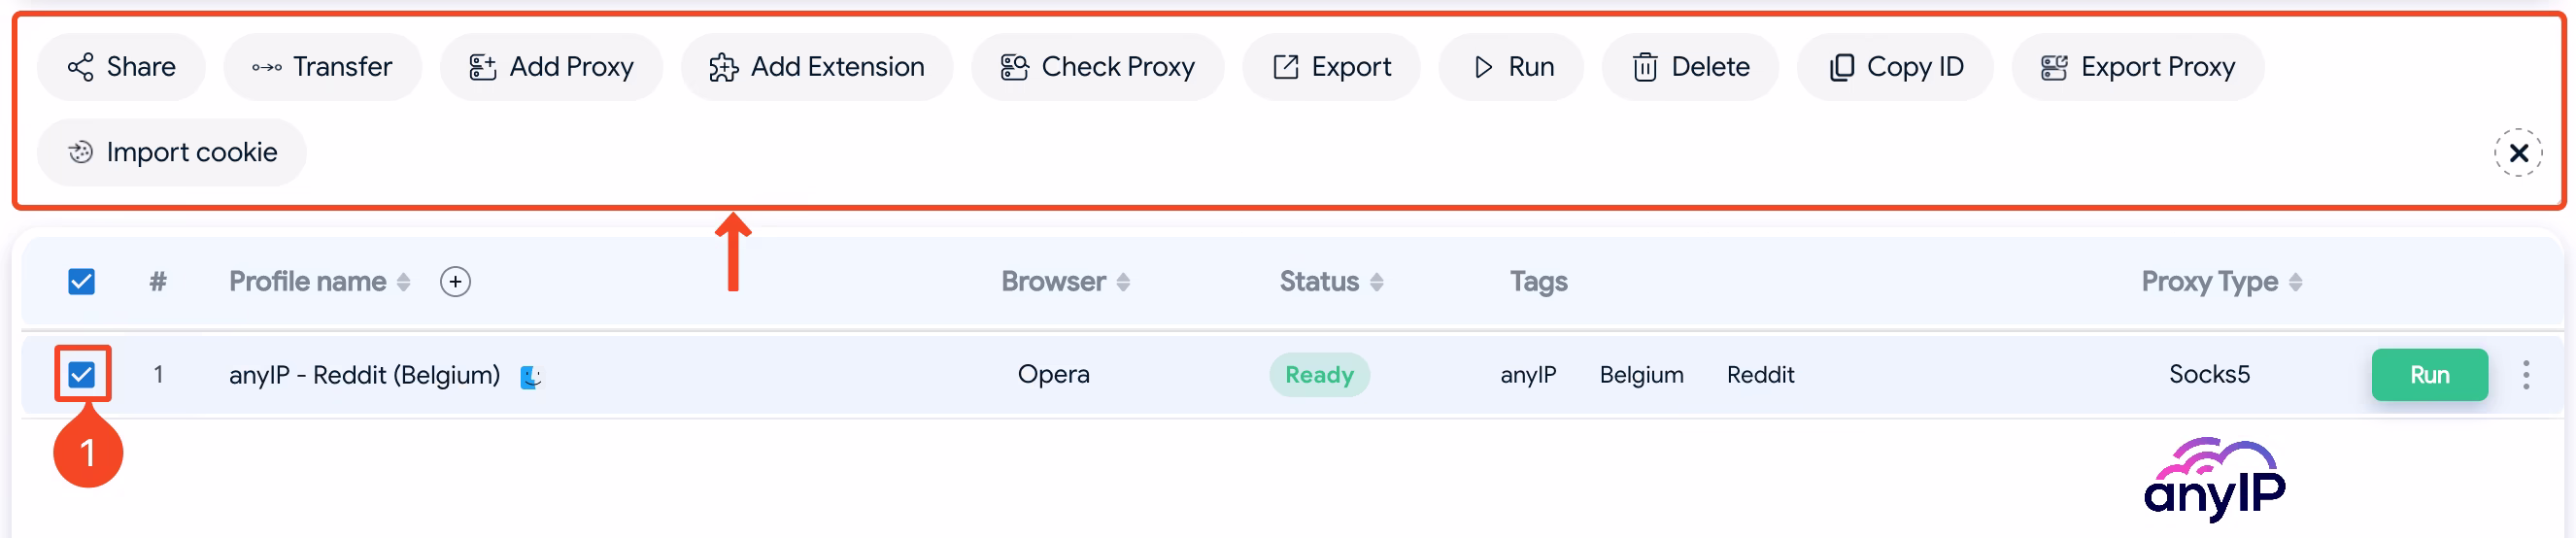Open the three-dot row options menu
Screen dimensions: 2576x538
(x=2525, y=375)
